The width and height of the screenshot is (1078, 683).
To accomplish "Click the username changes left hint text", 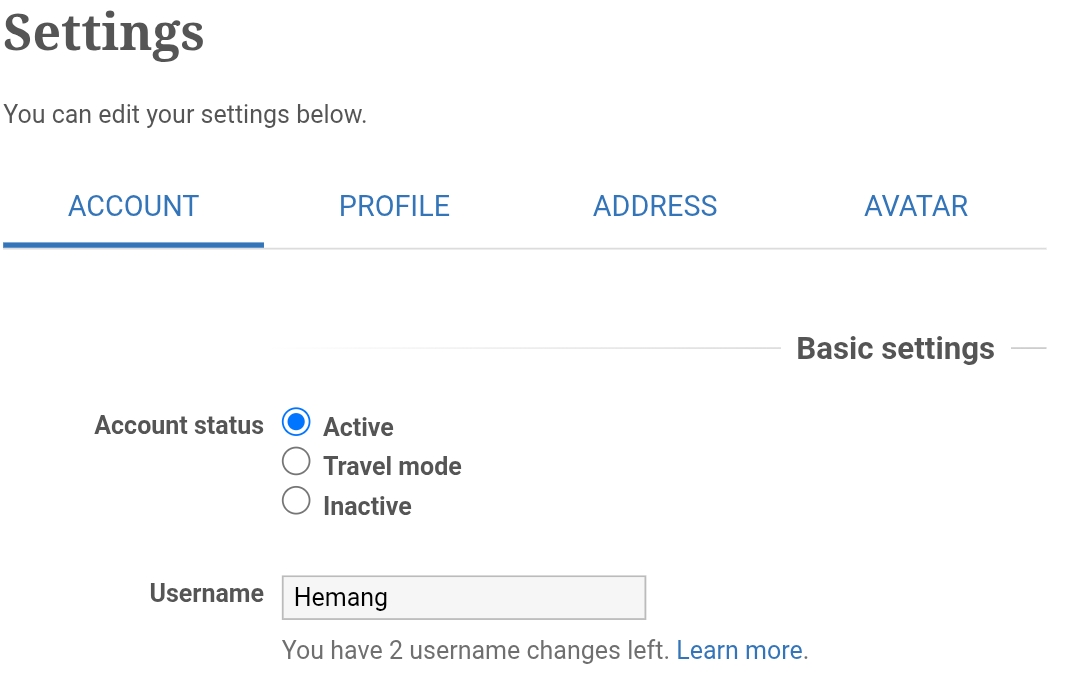I will click(475, 651).
